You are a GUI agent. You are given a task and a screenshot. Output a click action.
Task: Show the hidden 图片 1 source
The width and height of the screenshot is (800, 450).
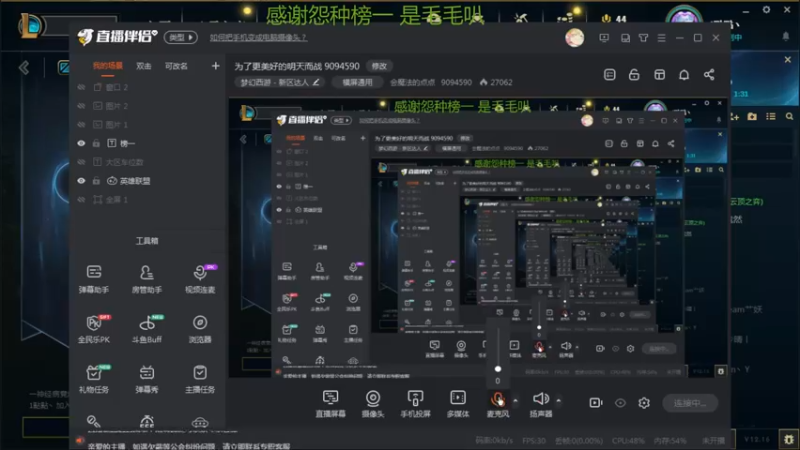(x=81, y=124)
